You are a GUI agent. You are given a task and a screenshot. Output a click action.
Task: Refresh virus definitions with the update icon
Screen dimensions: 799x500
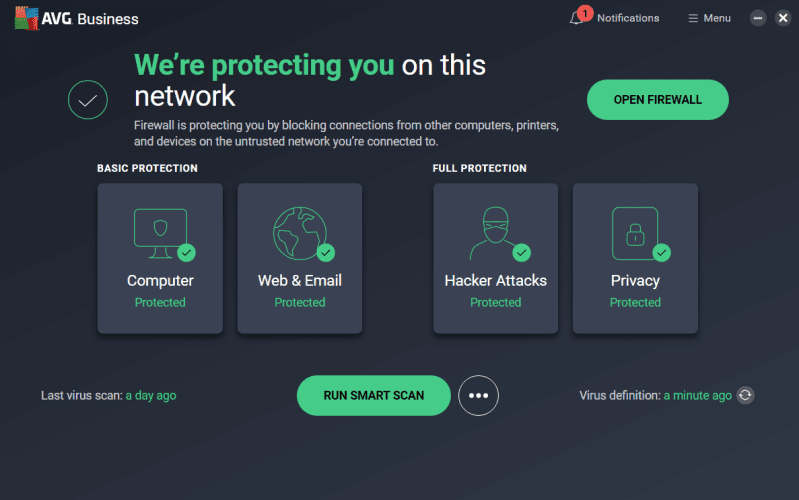point(745,395)
